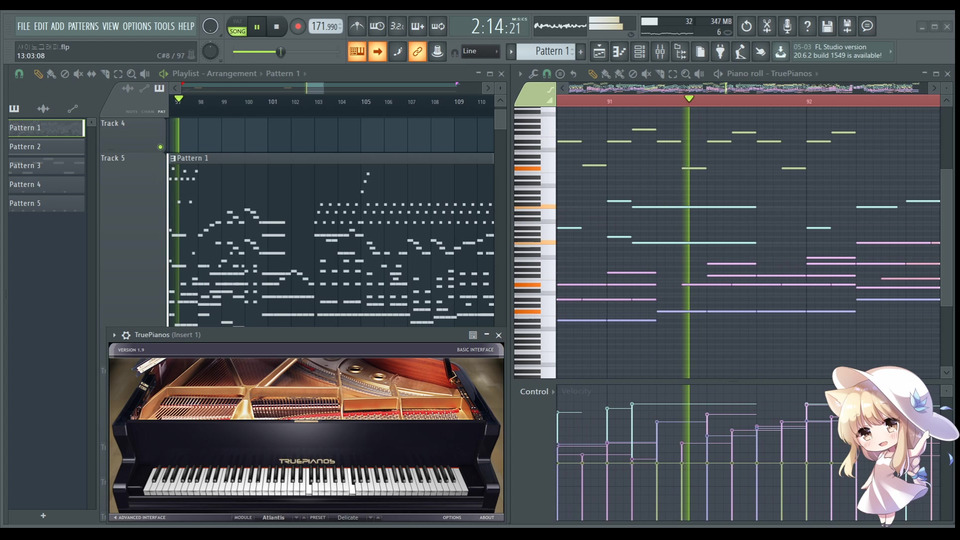Open the Playlist view button

pos(599,52)
